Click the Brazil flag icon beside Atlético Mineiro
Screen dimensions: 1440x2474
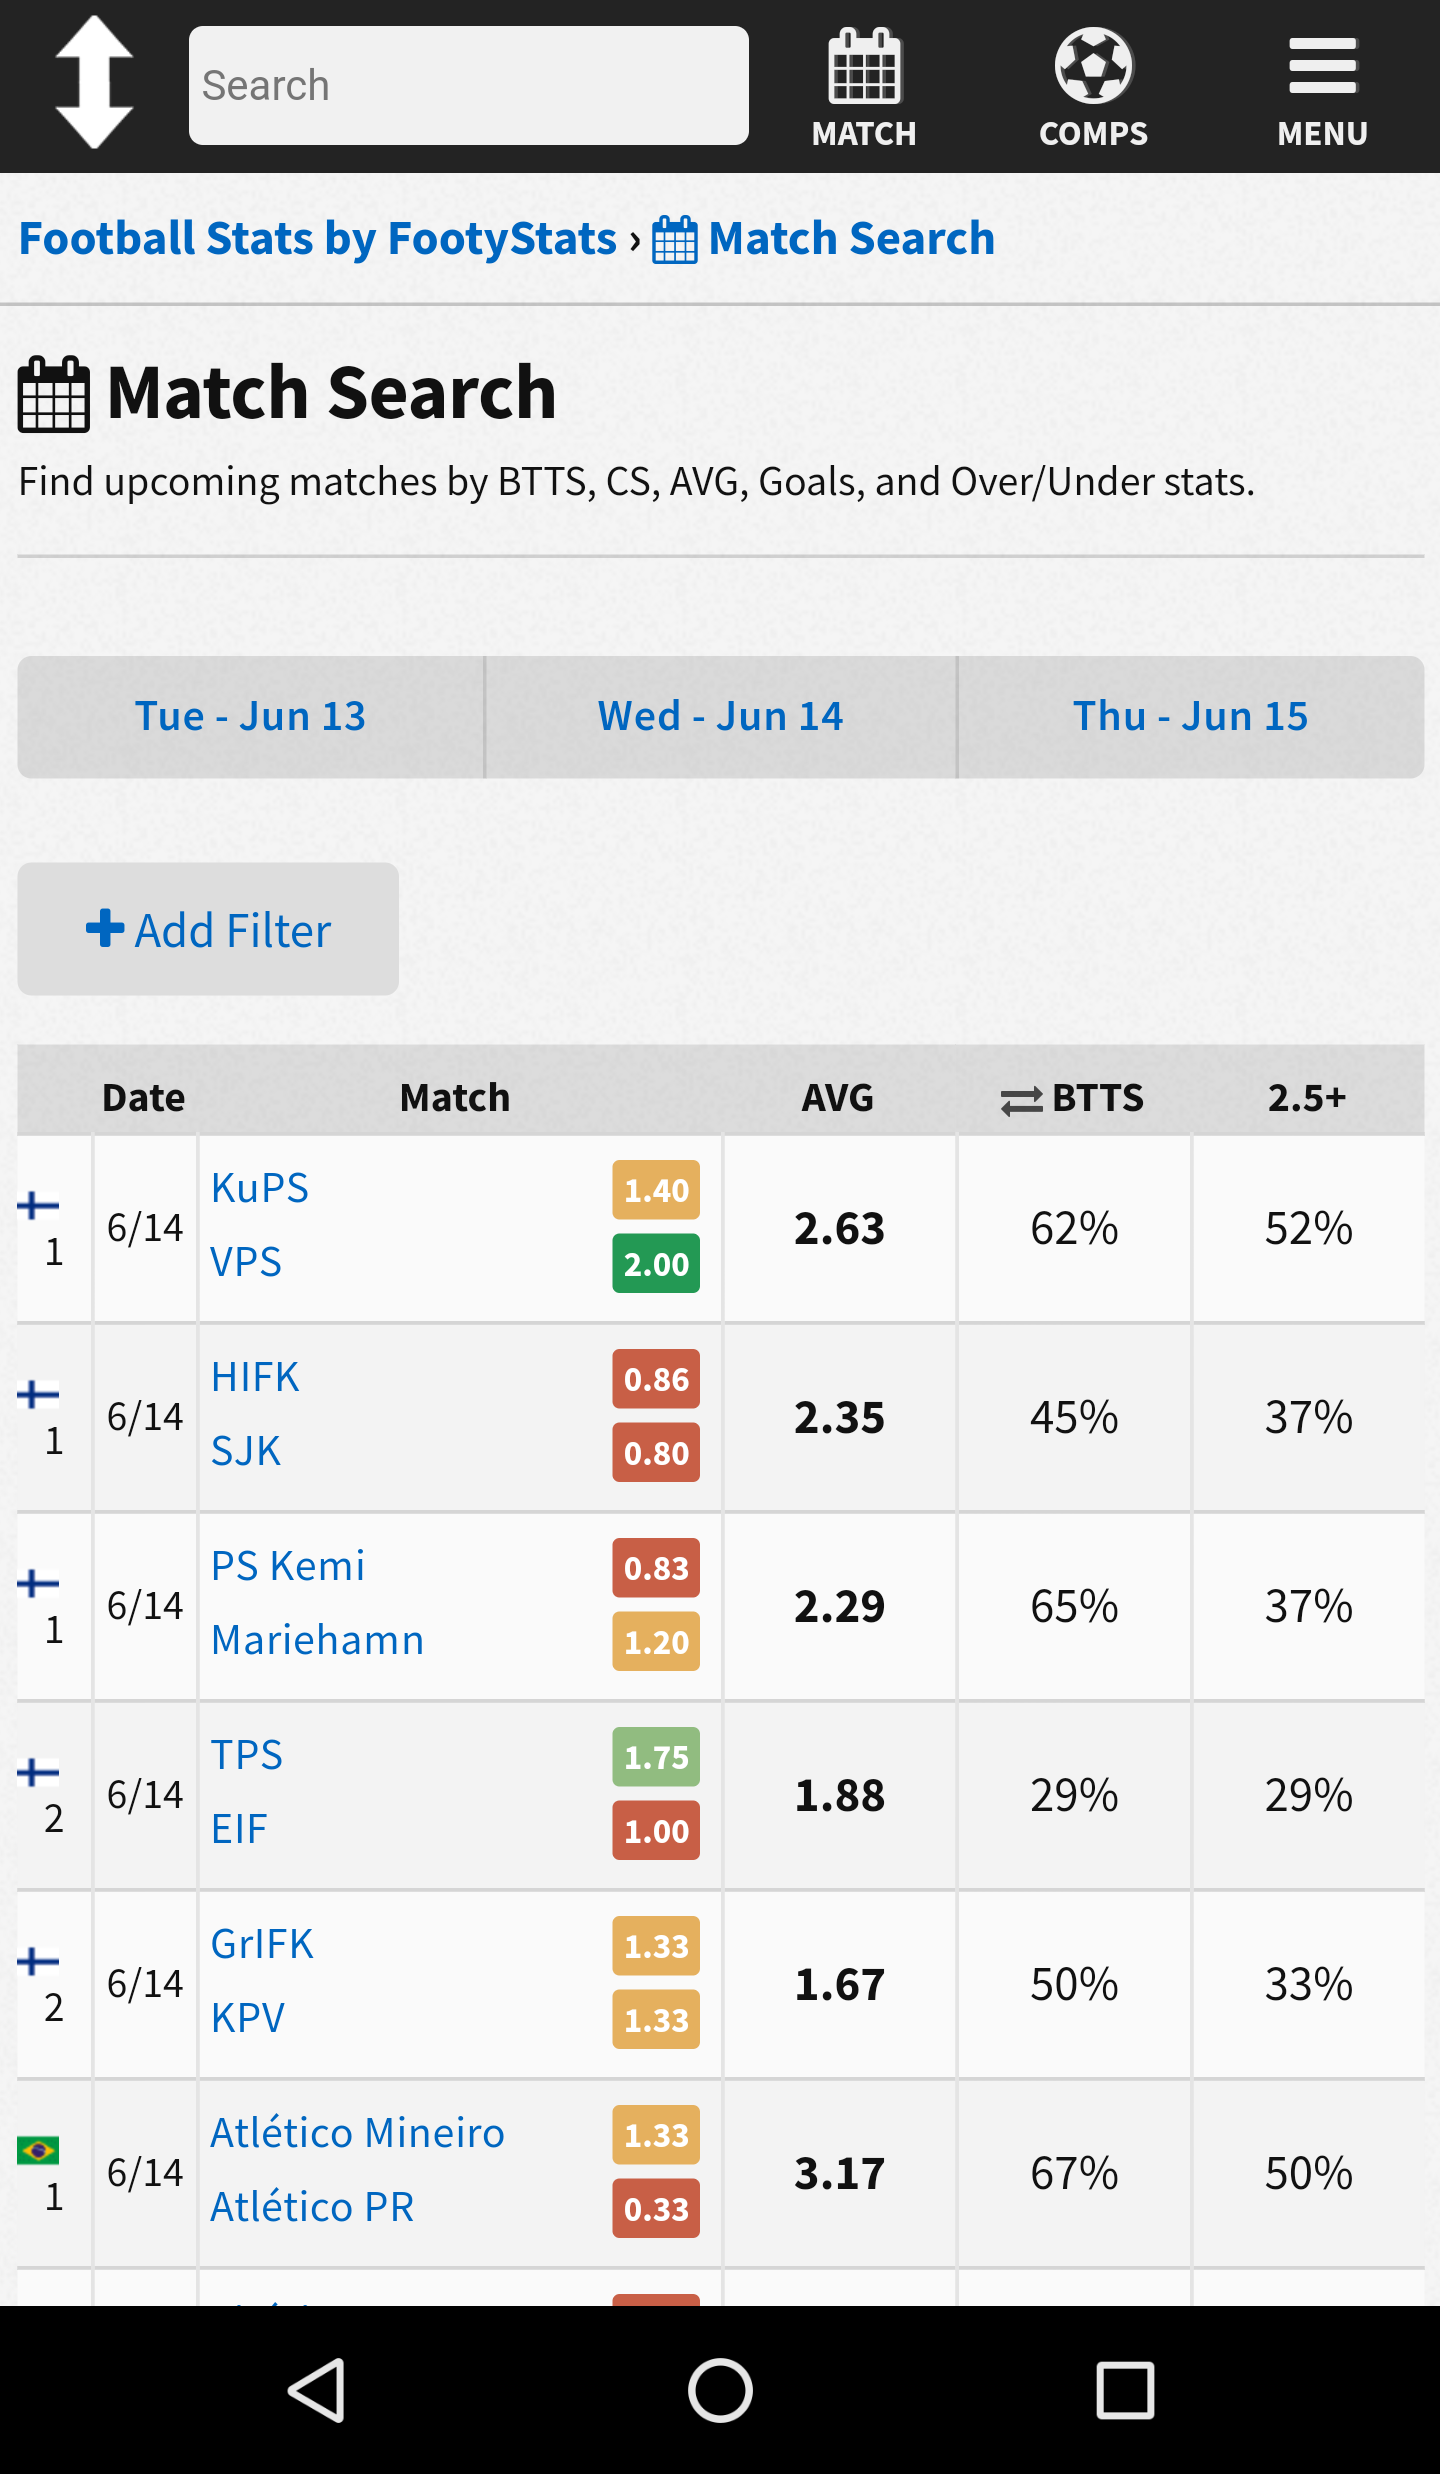pyautogui.click(x=38, y=2150)
